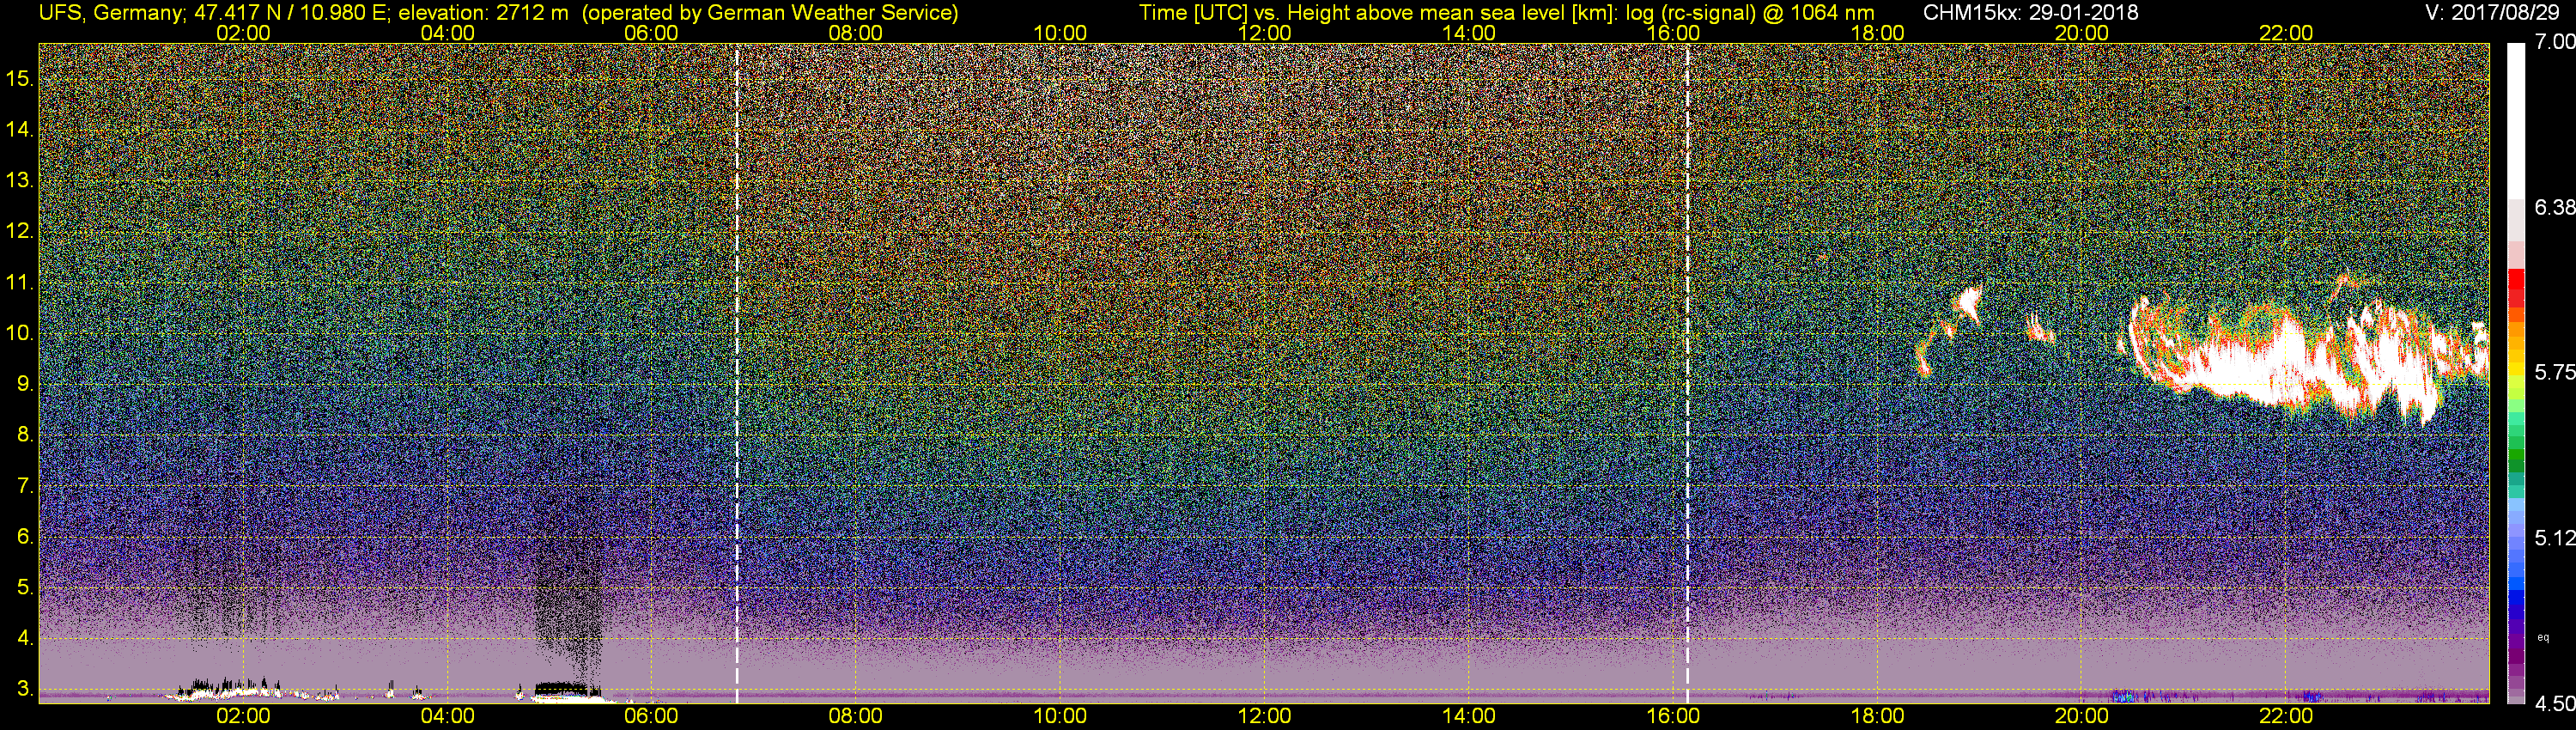Click the 12:00 label on bottom time axis

click(1264, 716)
